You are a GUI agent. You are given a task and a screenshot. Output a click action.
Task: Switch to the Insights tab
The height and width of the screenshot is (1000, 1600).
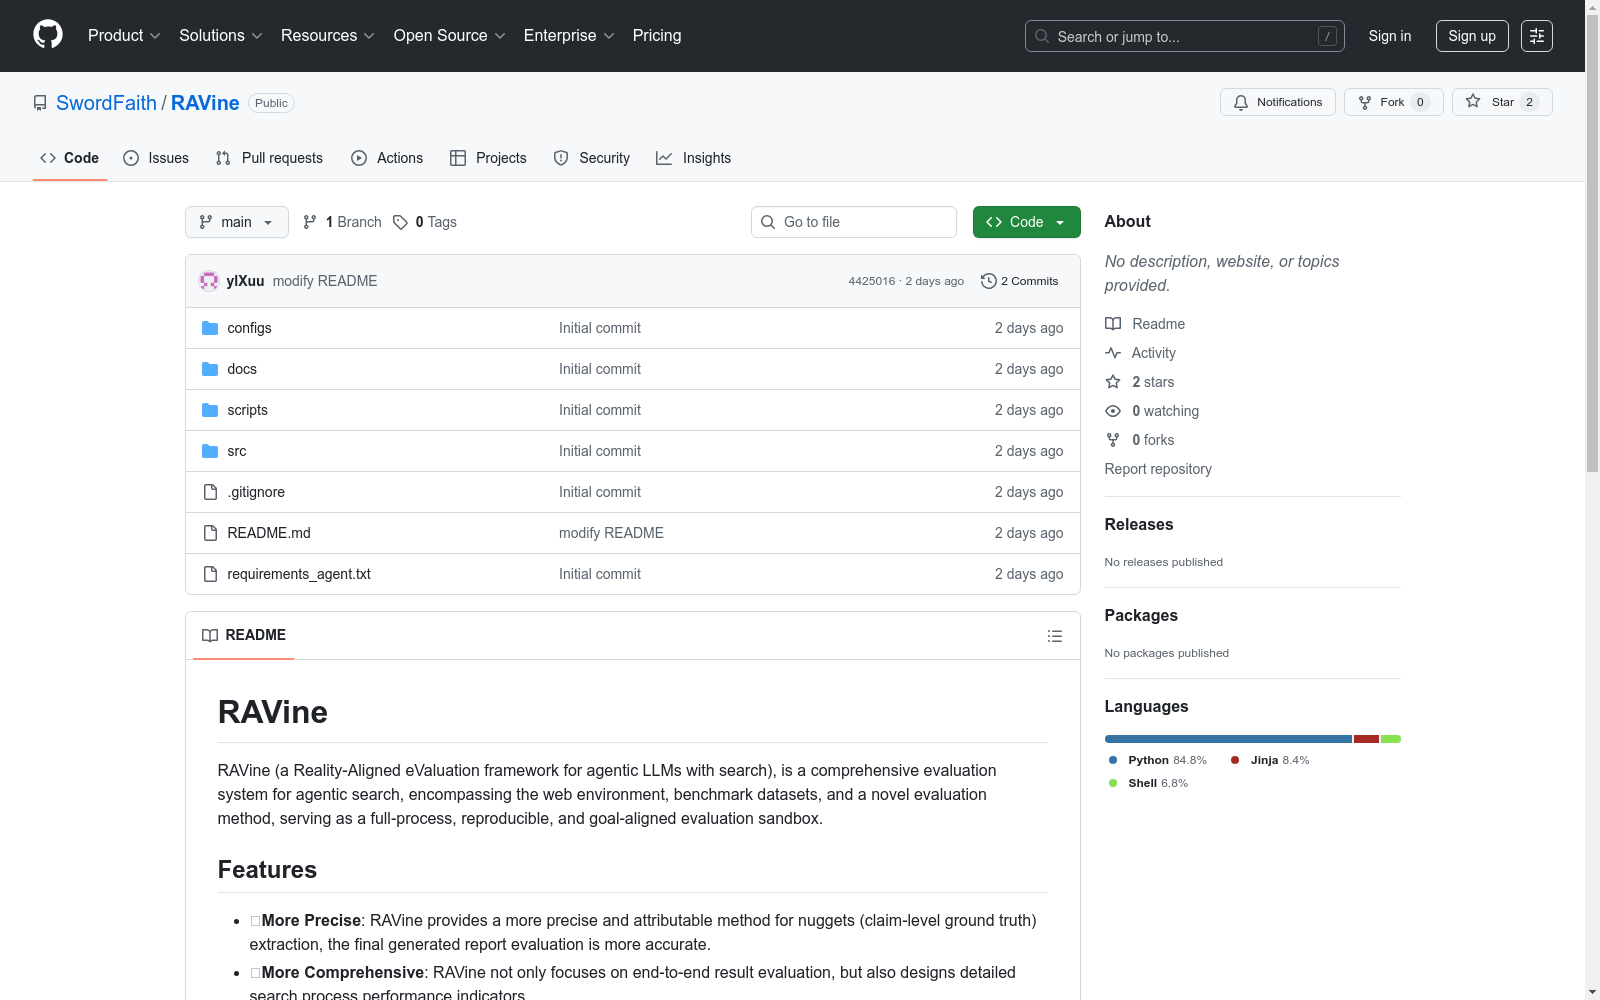point(694,158)
